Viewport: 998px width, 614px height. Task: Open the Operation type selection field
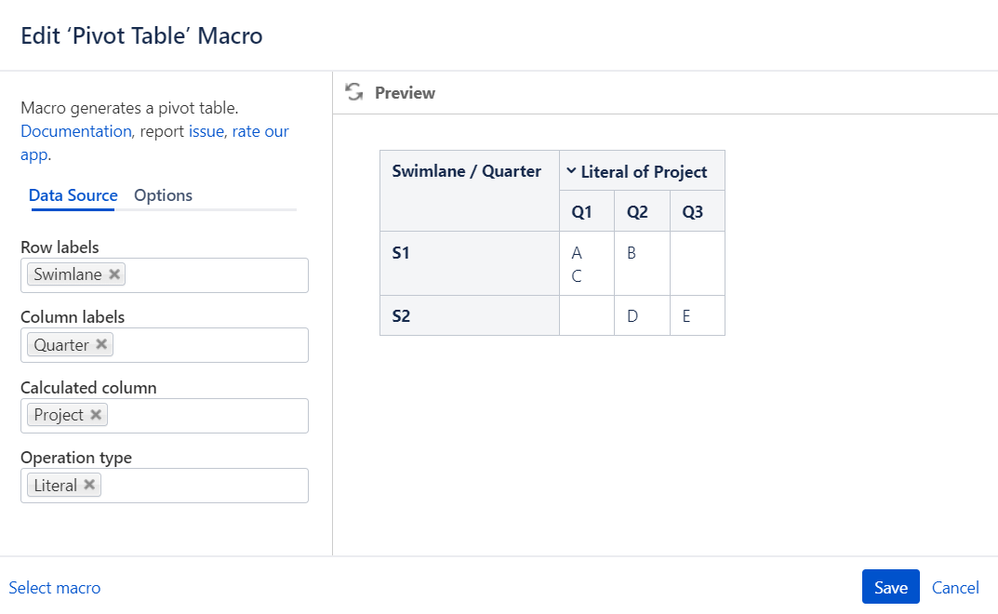[x=220, y=485]
